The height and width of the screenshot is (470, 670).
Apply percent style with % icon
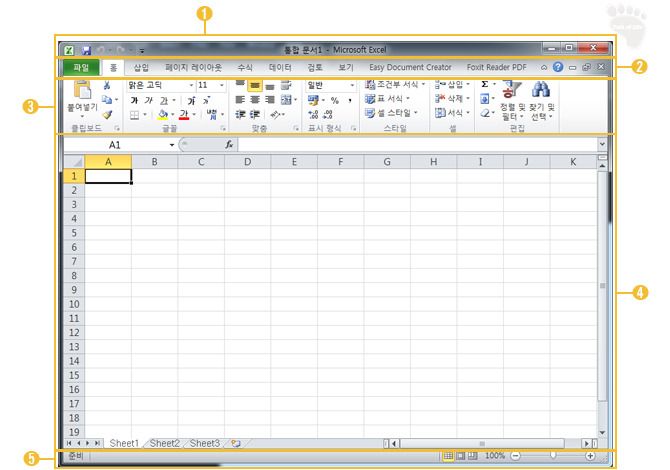(335, 100)
